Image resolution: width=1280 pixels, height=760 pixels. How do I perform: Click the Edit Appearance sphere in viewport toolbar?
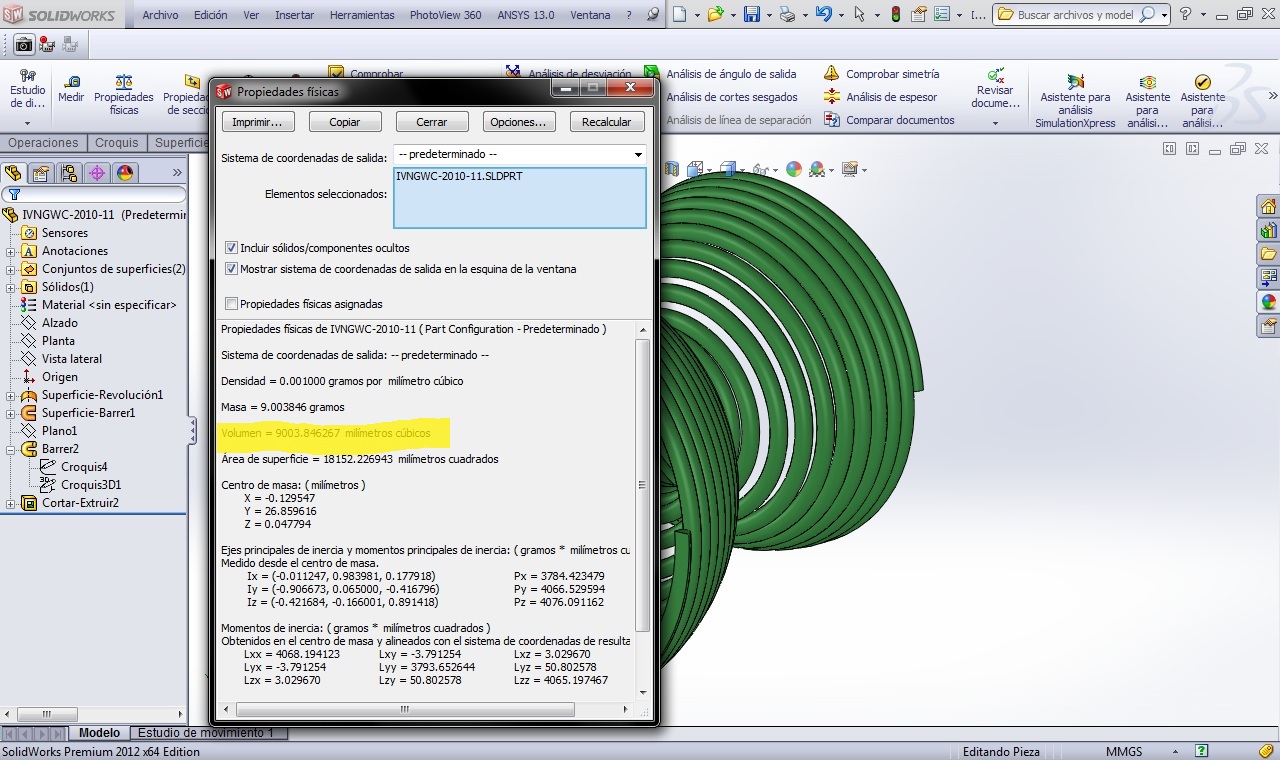(794, 169)
